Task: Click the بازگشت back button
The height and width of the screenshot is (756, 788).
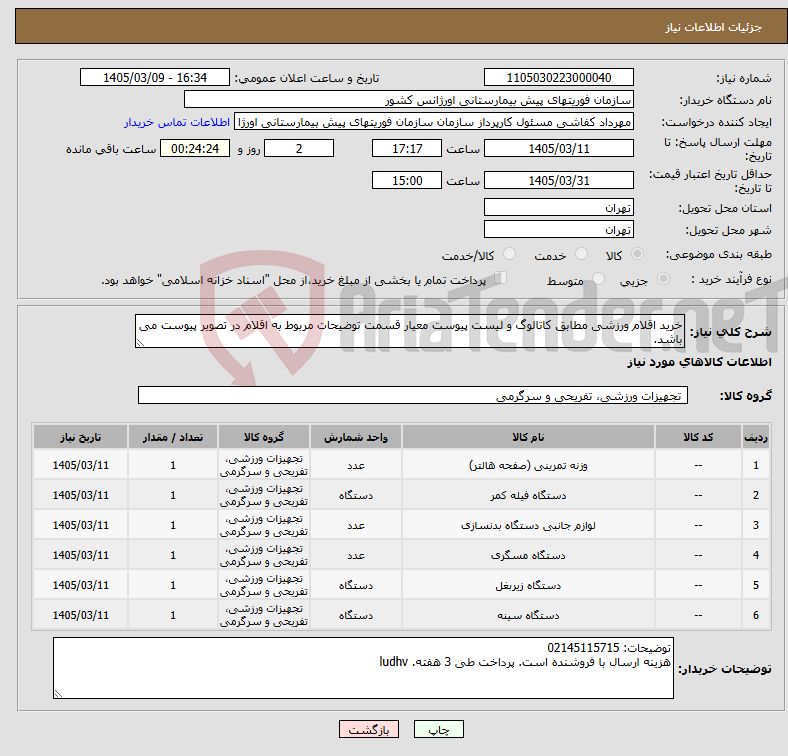Action: click(x=369, y=729)
